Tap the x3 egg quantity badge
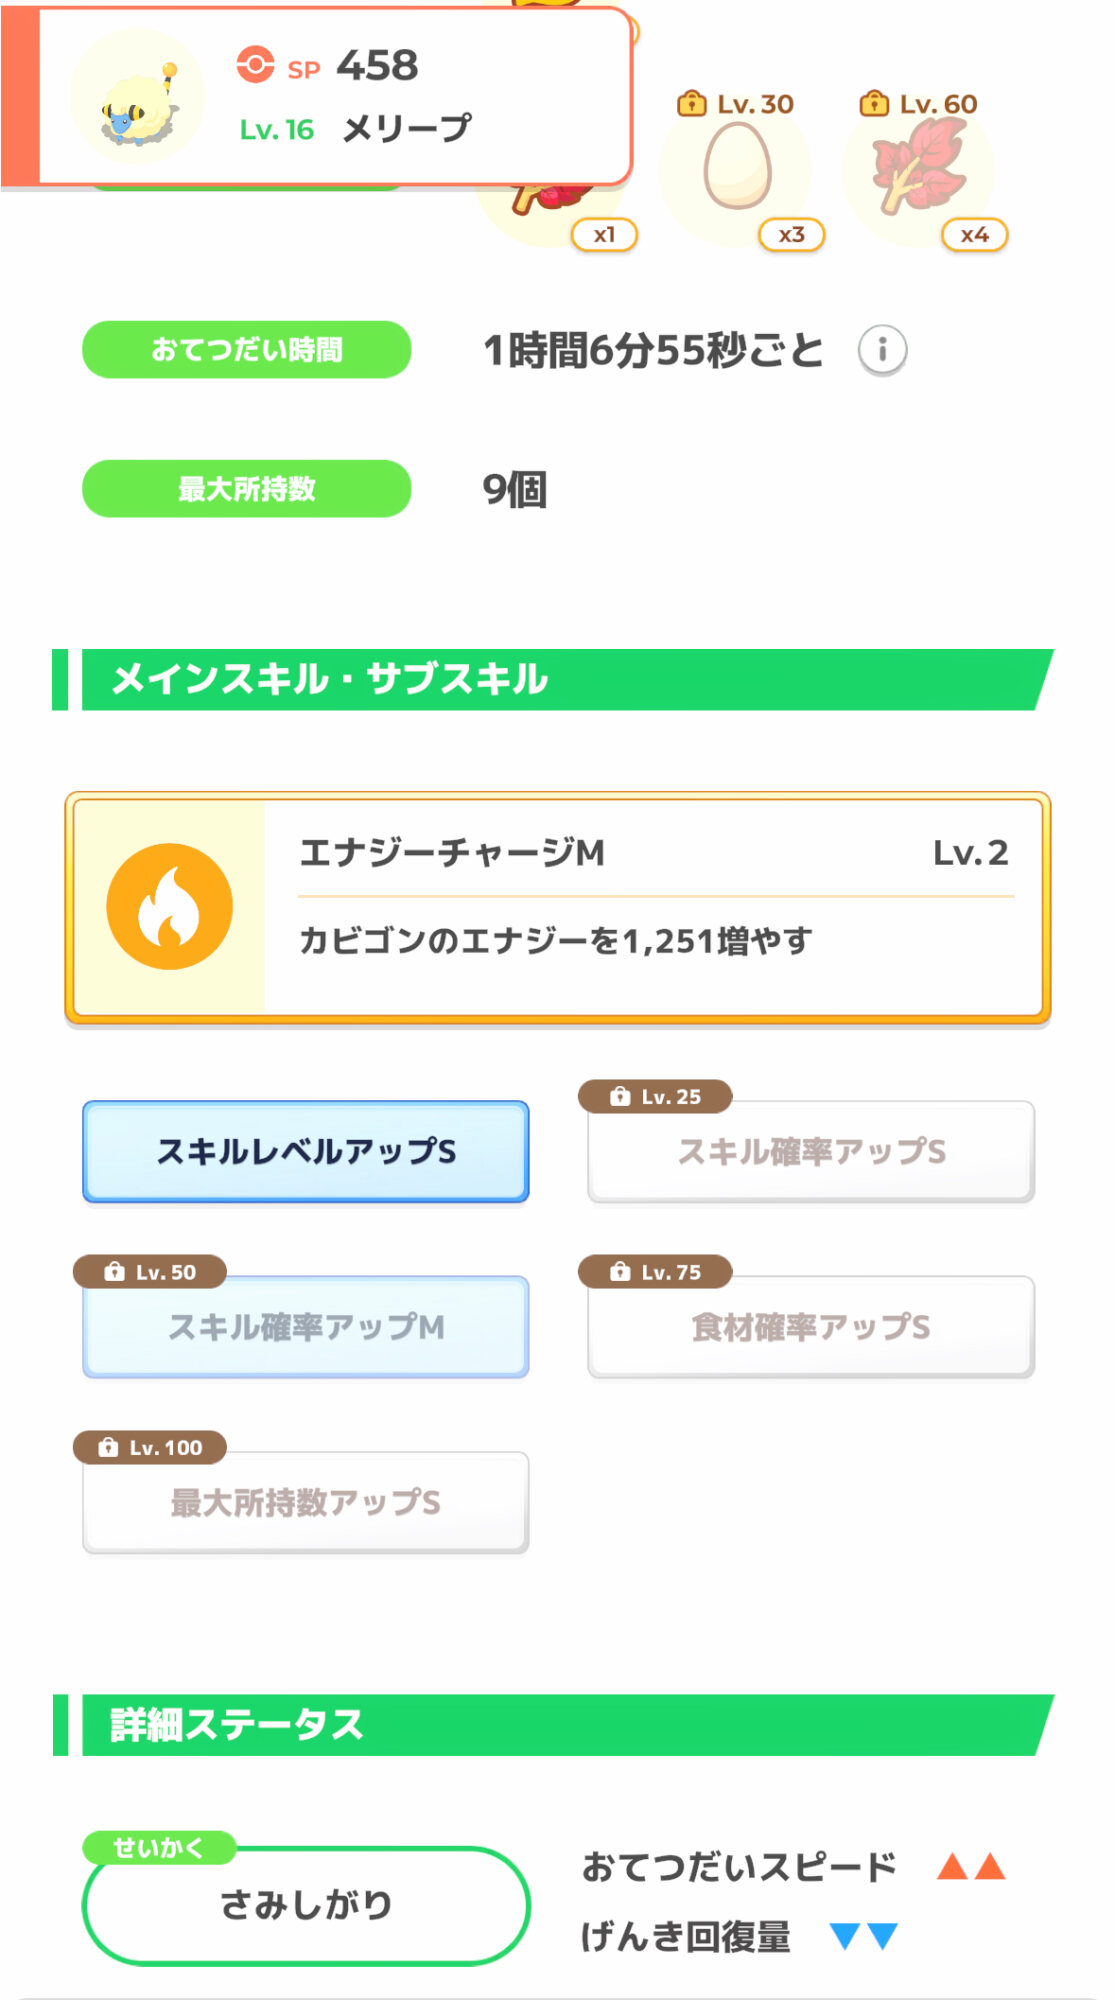The width and height of the screenshot is (1115, 2000). (x=791, y=235)
